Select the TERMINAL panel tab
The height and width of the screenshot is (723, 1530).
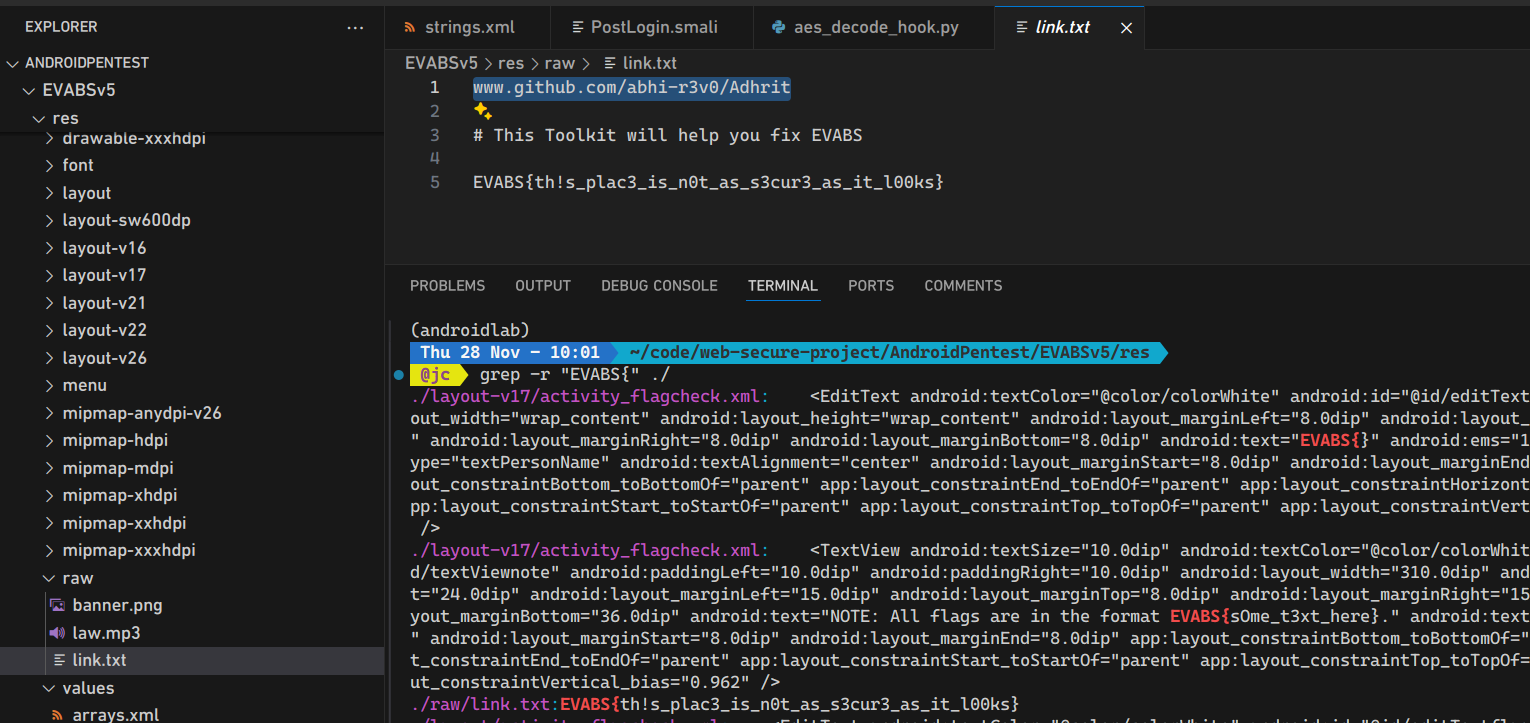[783, 286]
